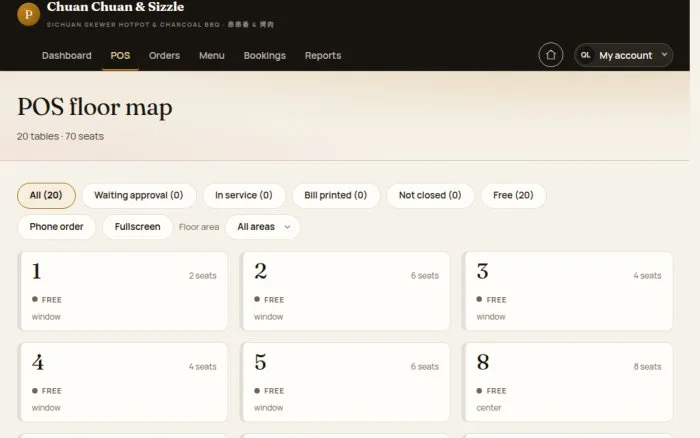This screenshot has width=700, height=438.
Task: Click the FREE status dot on table 4
Action: (35, 390)
